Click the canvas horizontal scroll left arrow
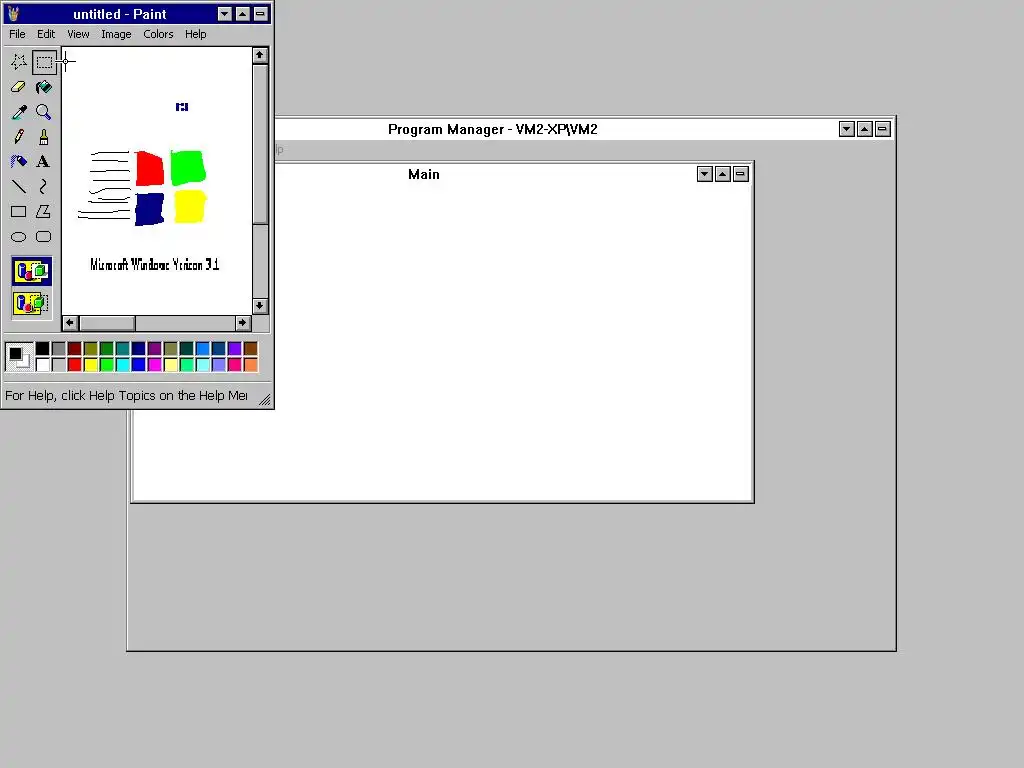1024x768 pixels. click(70, 323)
